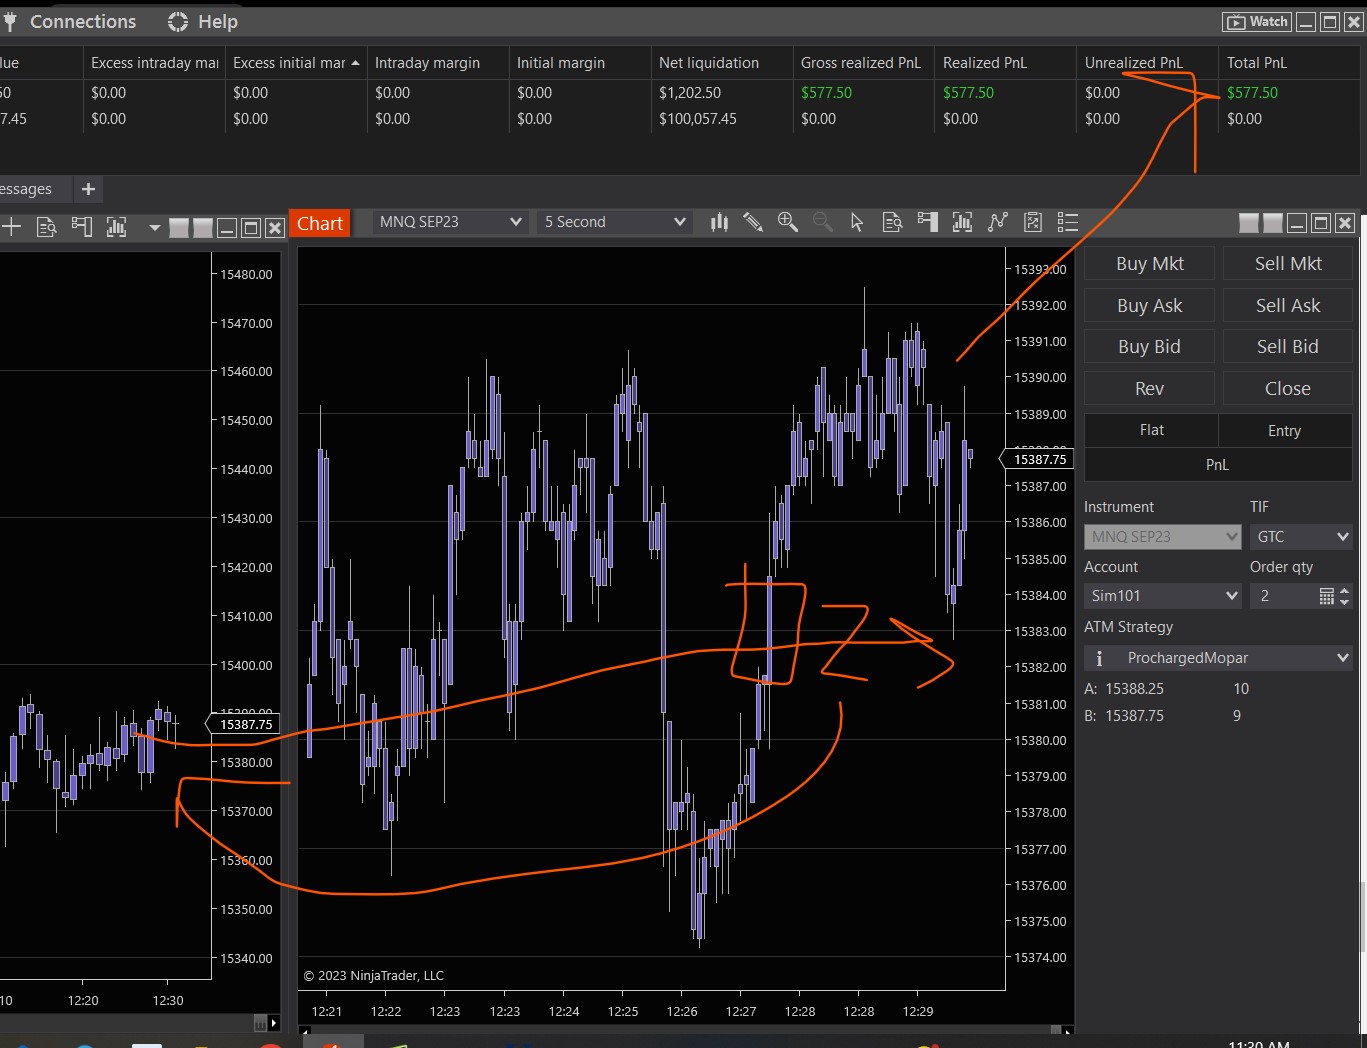The width and height of the screenshot is (1367, 1048).
Task: Open Indicators in MNQ chart toolbar
Action: point(962,222)
